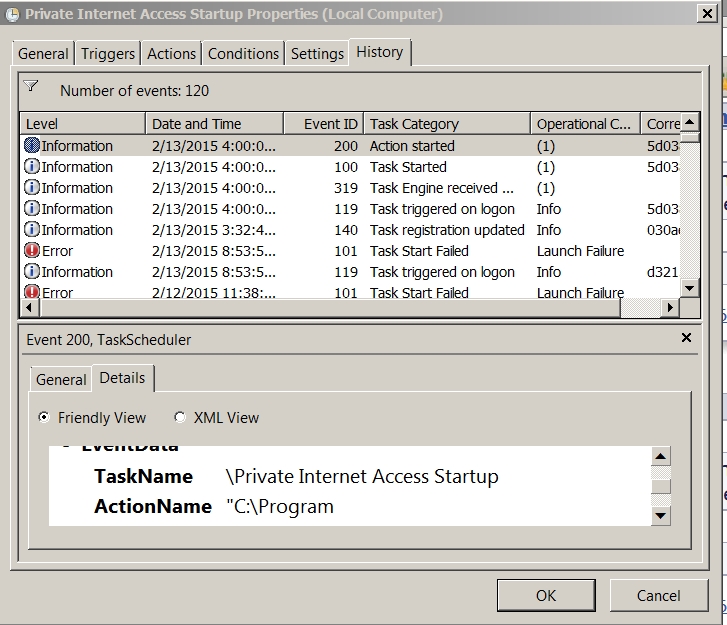
Task: Open the event General sub-tab
Action: [x=61, y=380]
